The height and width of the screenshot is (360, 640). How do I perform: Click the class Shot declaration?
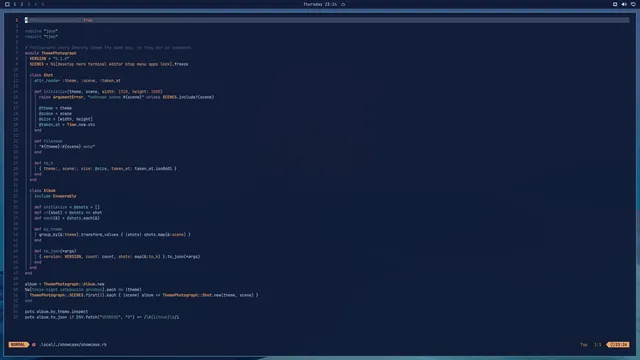tap(41, 75)
